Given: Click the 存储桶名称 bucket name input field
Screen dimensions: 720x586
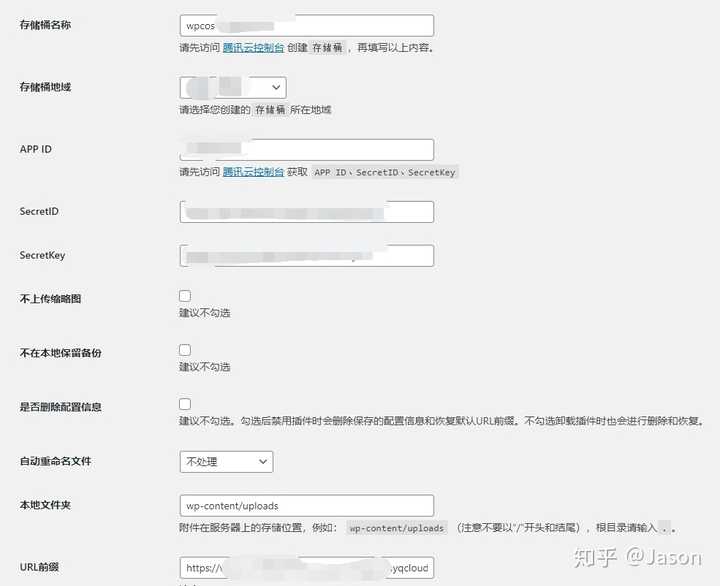Looking at the screenshot, I should click(306, 26).
